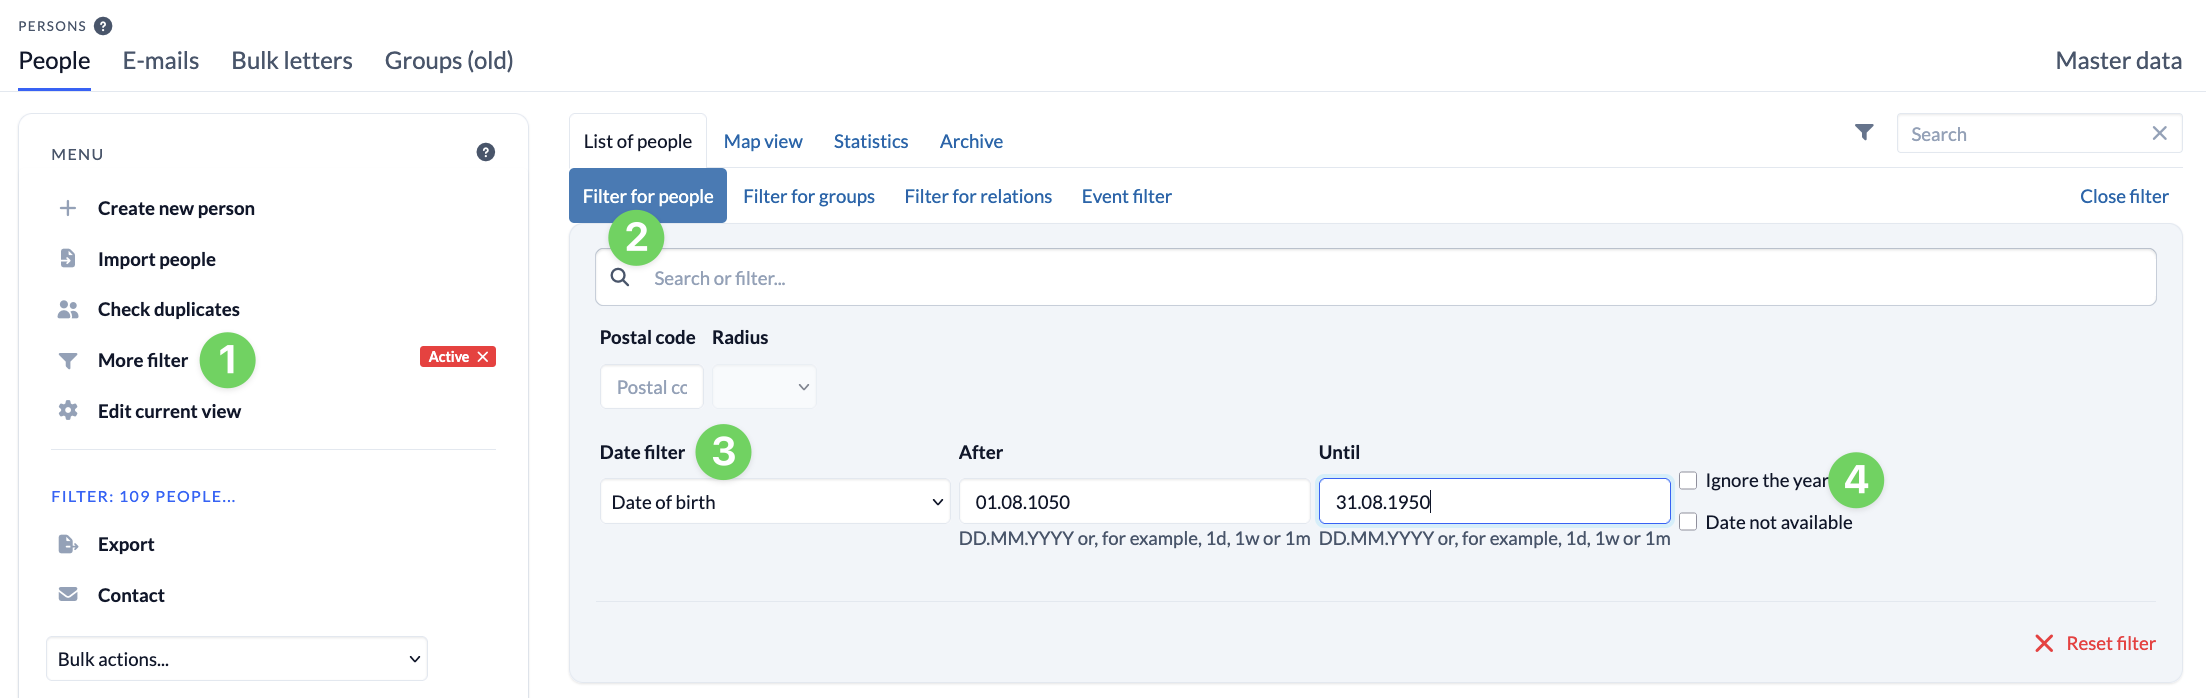Click Import people menu entry
The height and width of the screenshot is (698, 2206).
coord(157,259)
